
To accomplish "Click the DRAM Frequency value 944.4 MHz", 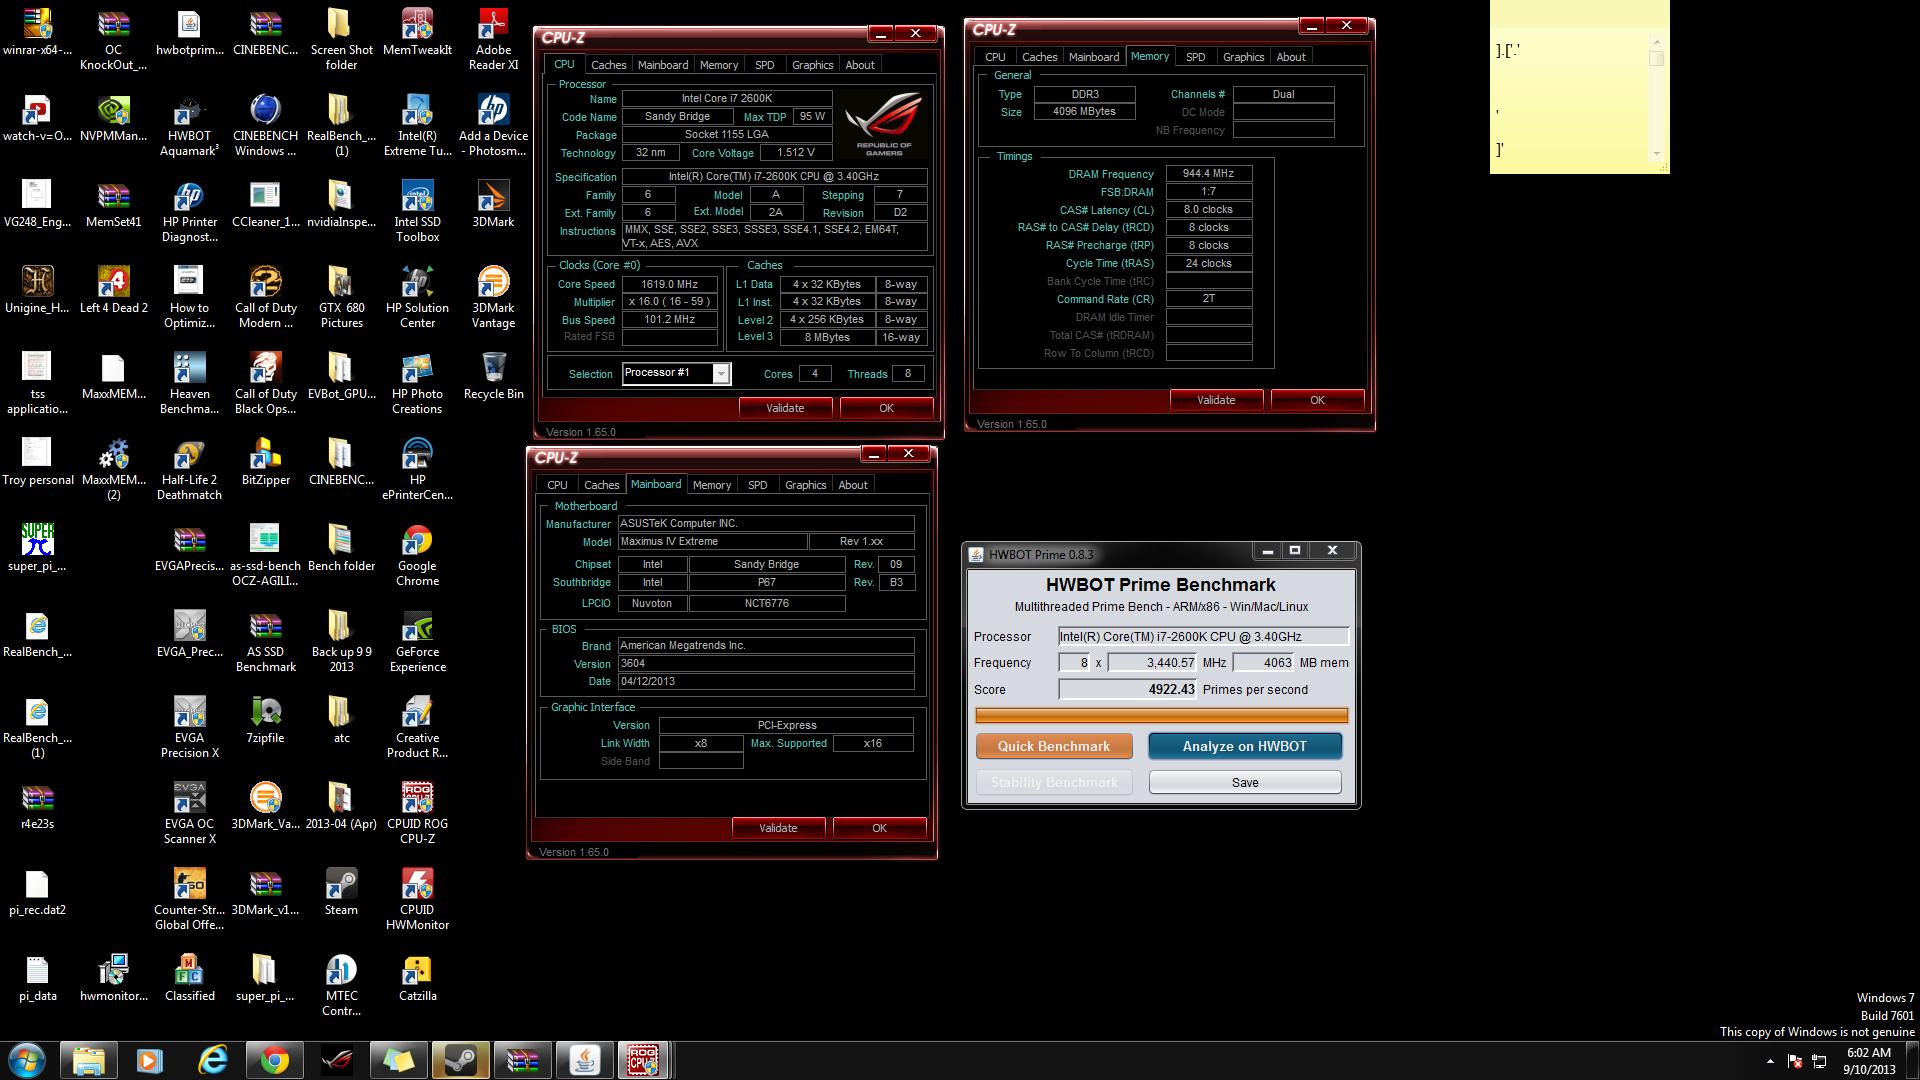I will (x=1208, y=174).
